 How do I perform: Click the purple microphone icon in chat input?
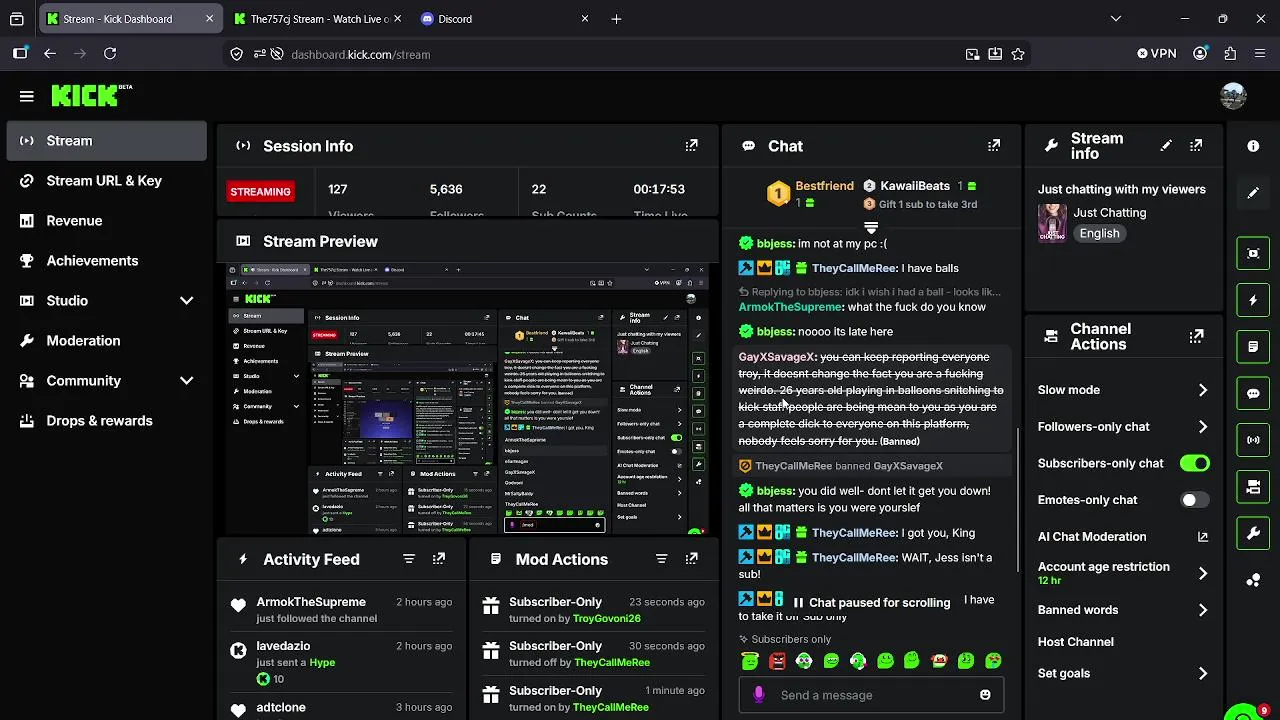click(x=759, y=695)
